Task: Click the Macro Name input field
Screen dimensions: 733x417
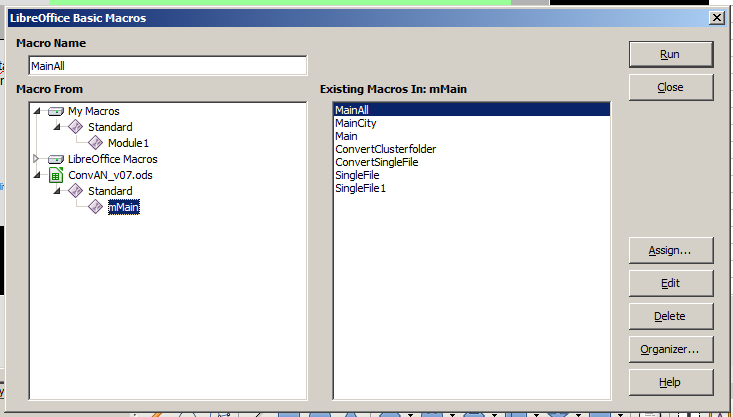Action: click(168, 66)
